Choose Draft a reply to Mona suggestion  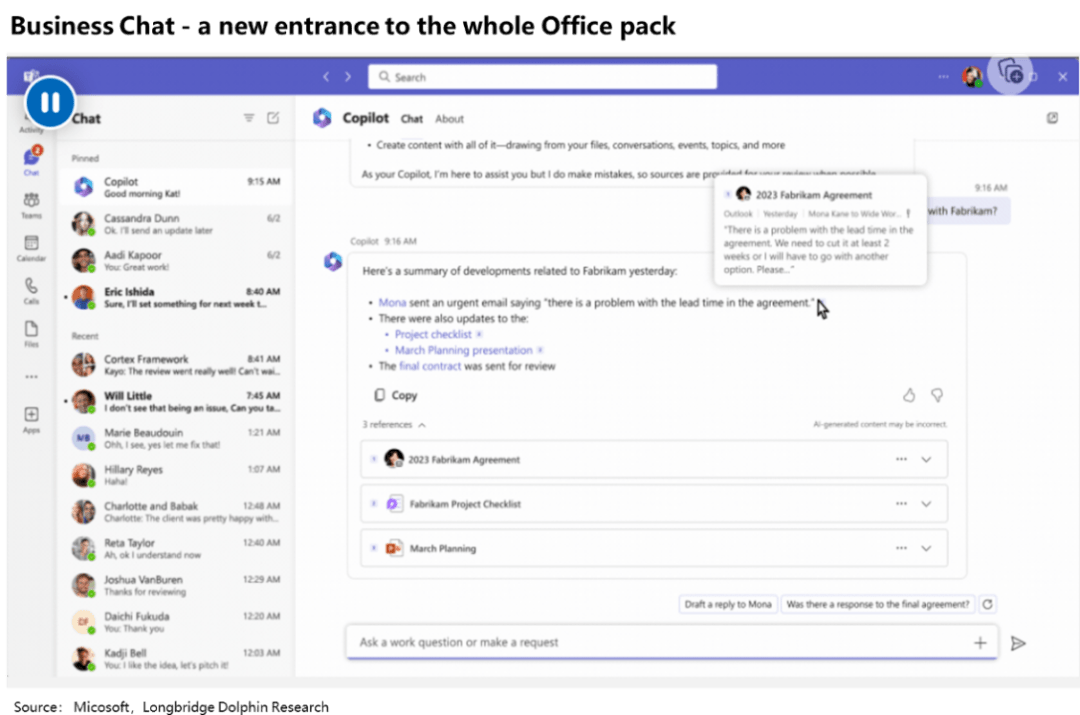[728, 604]
